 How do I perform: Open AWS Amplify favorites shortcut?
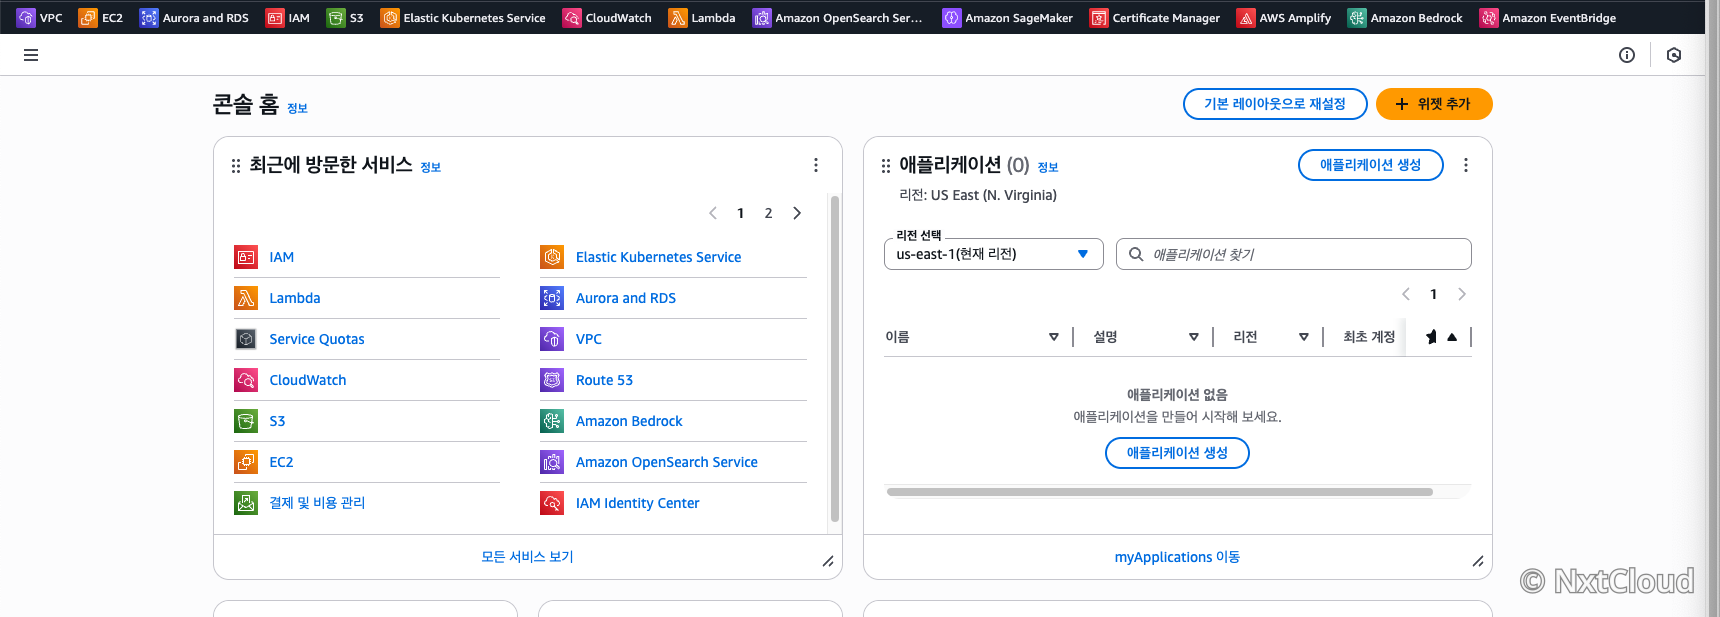point(1284,18)
